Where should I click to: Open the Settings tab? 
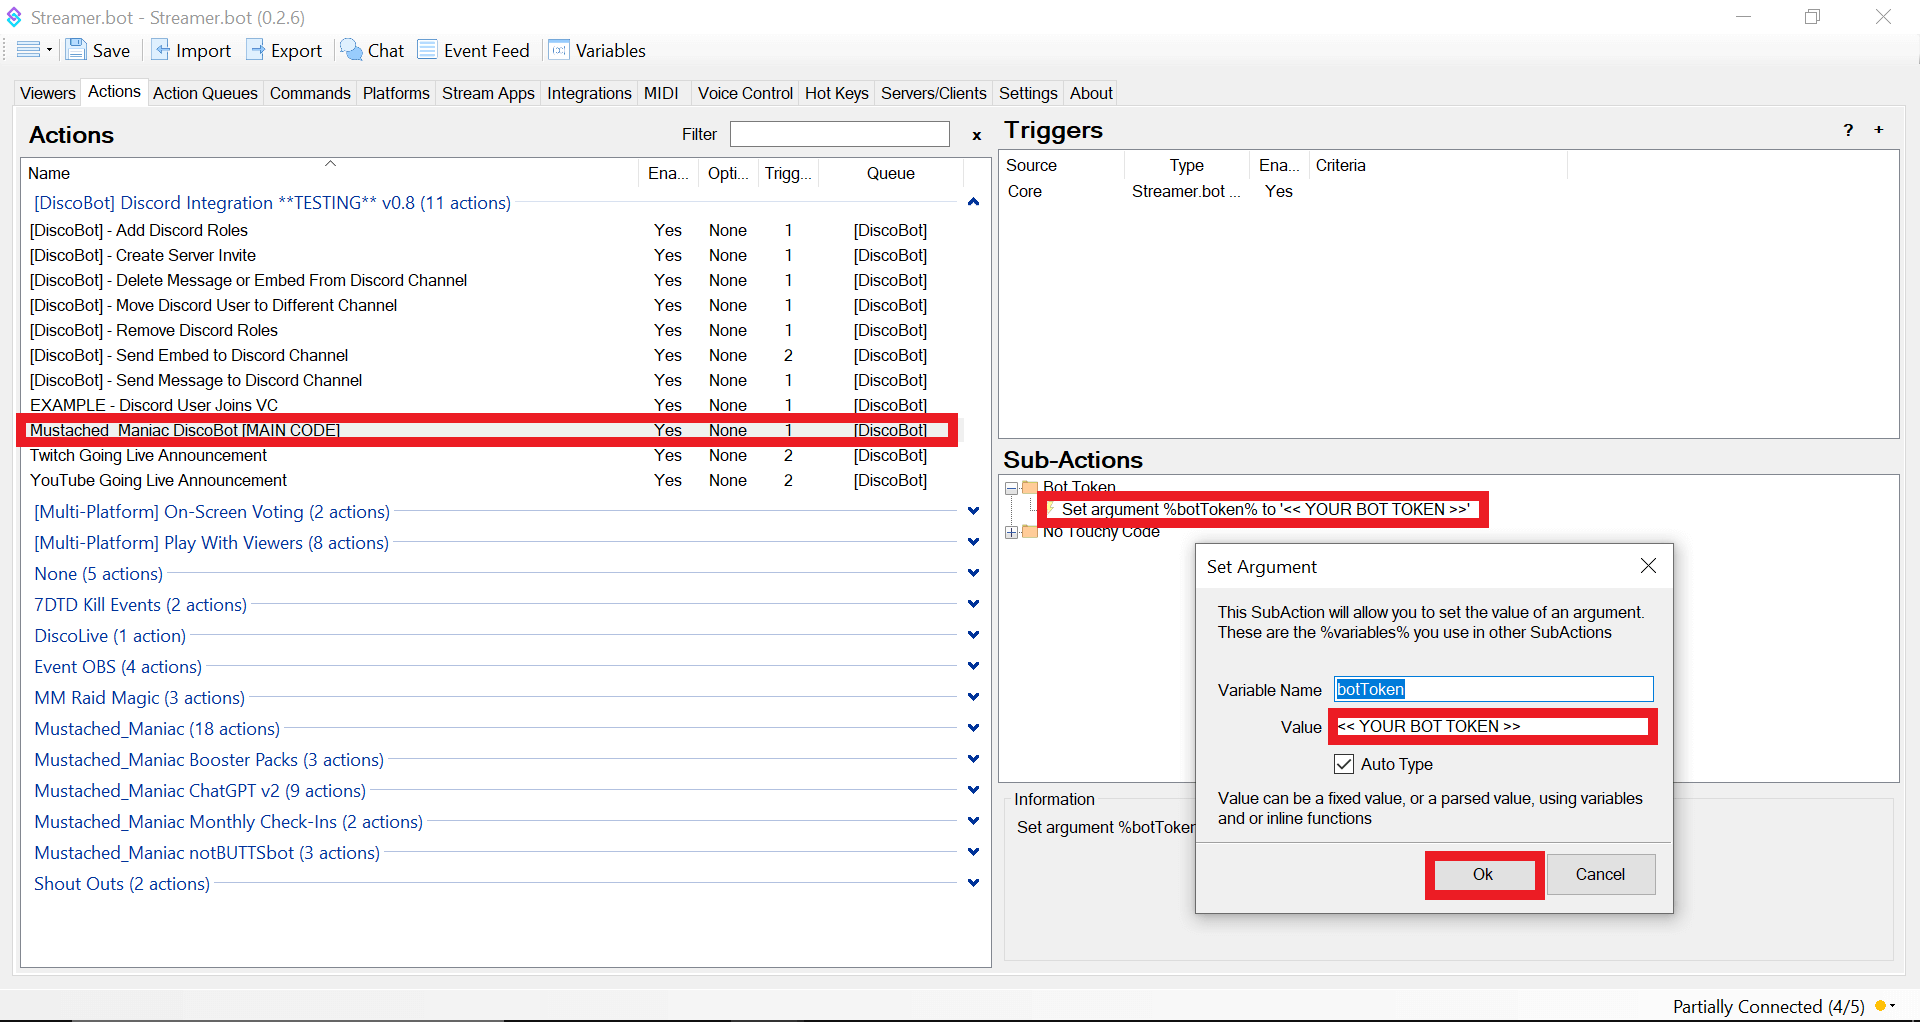pyautogui.click(x=1027, y=93)
